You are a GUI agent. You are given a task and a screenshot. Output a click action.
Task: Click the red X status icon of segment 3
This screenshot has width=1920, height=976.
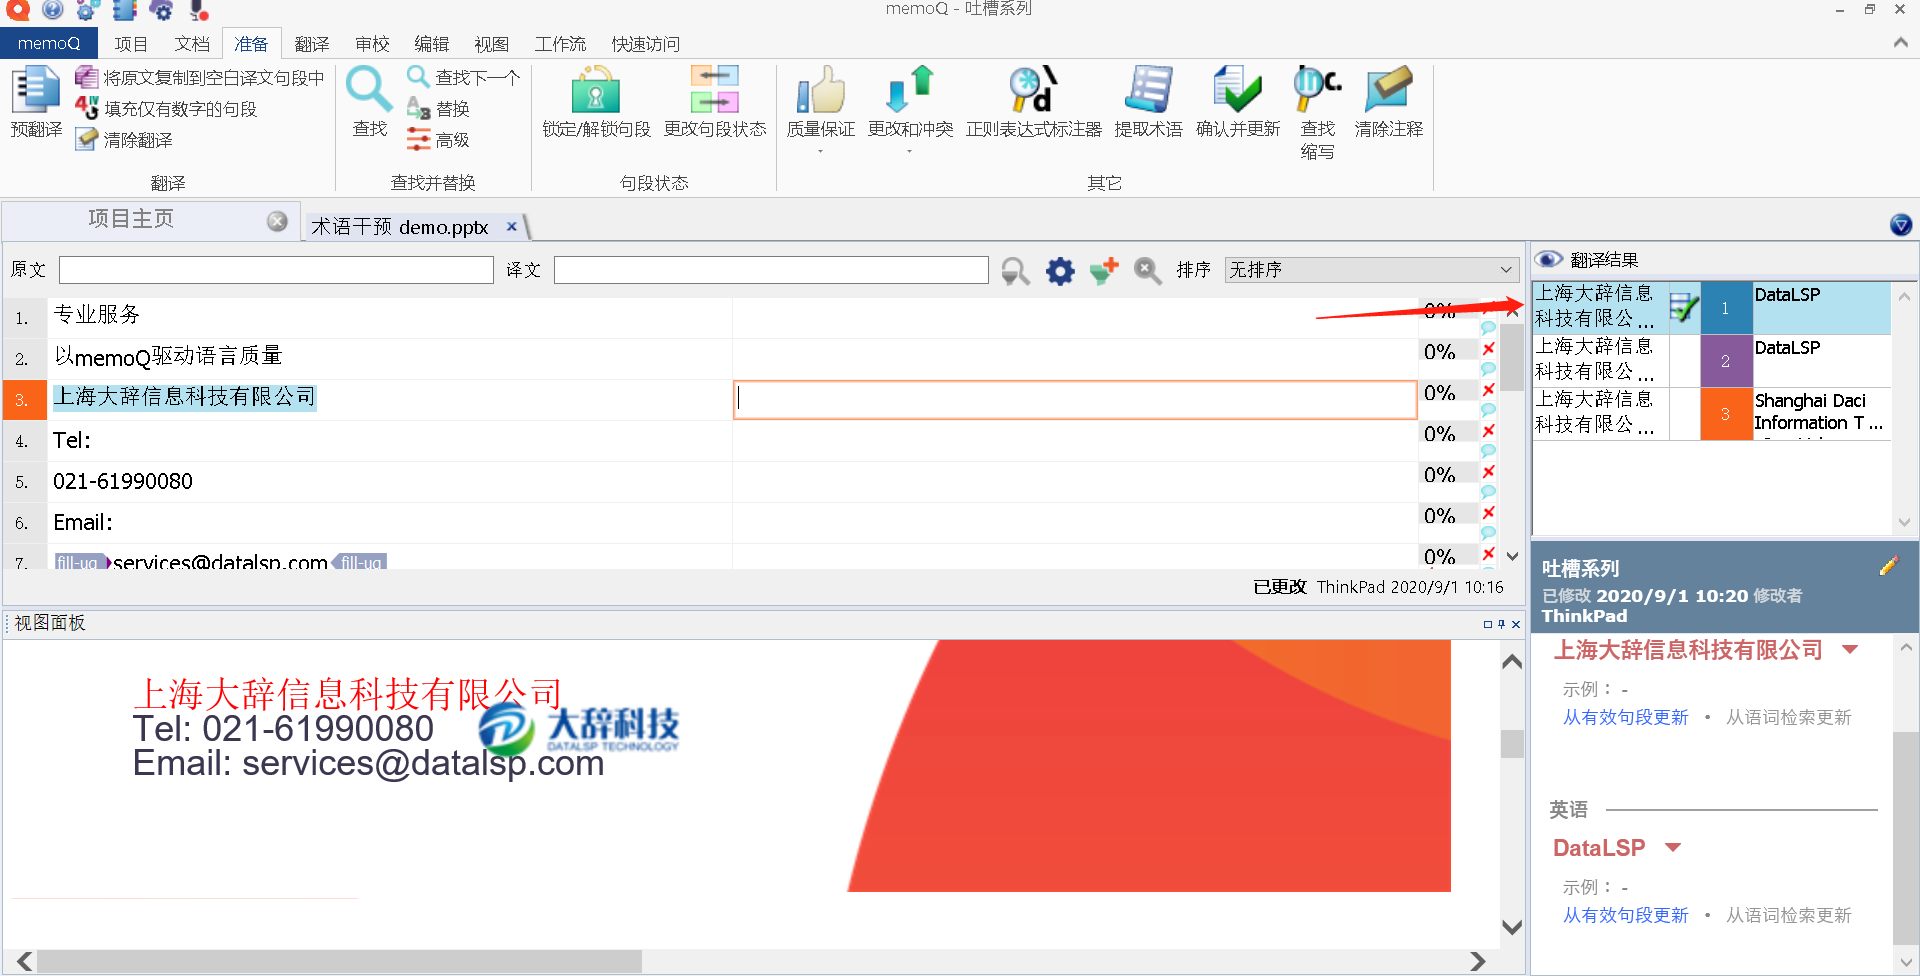tap(1488, 389)
